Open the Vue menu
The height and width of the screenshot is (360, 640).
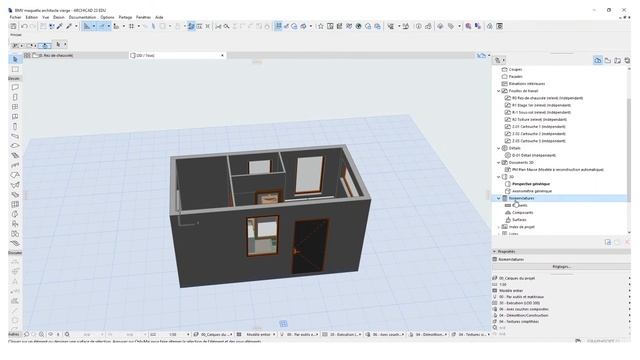(x=46, y=17)
